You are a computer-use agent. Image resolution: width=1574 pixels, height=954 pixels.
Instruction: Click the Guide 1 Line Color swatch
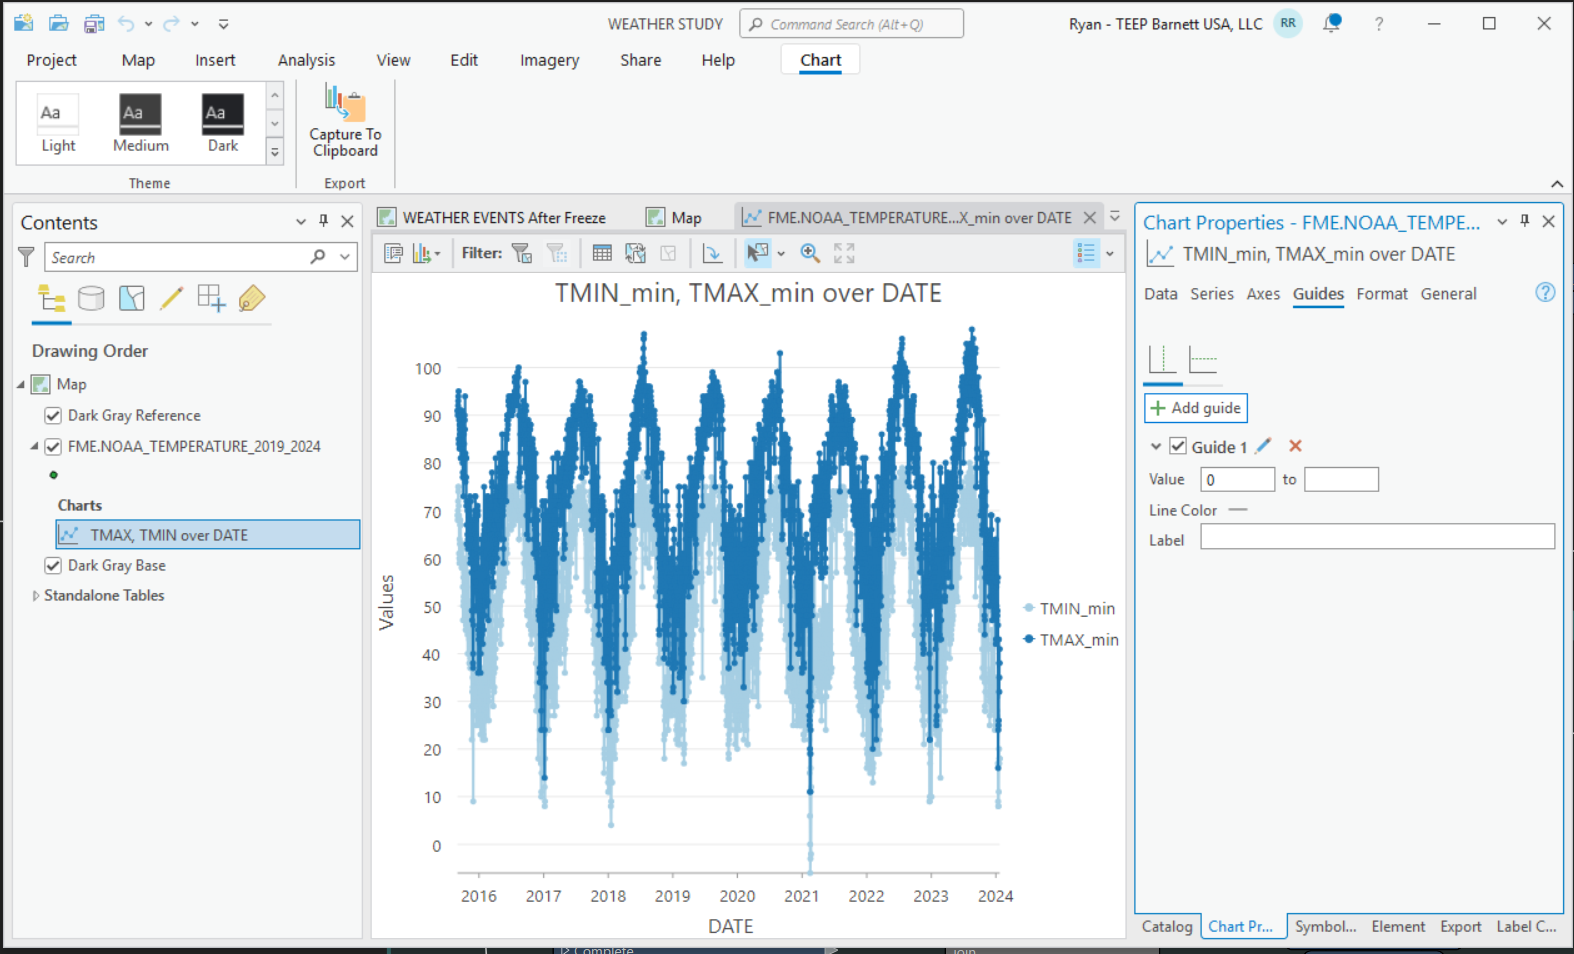pyautogui.click(x=1238, y=510)
